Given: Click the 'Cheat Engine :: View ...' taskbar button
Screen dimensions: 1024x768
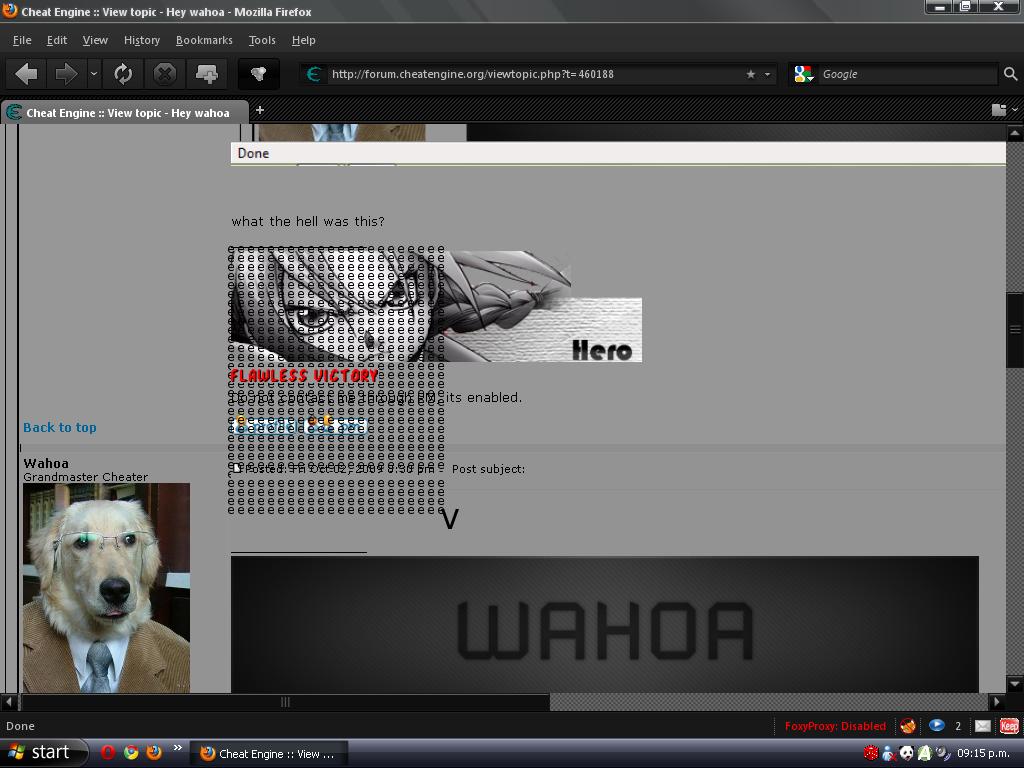Looking at the screenshot, I should click(268, 754).
